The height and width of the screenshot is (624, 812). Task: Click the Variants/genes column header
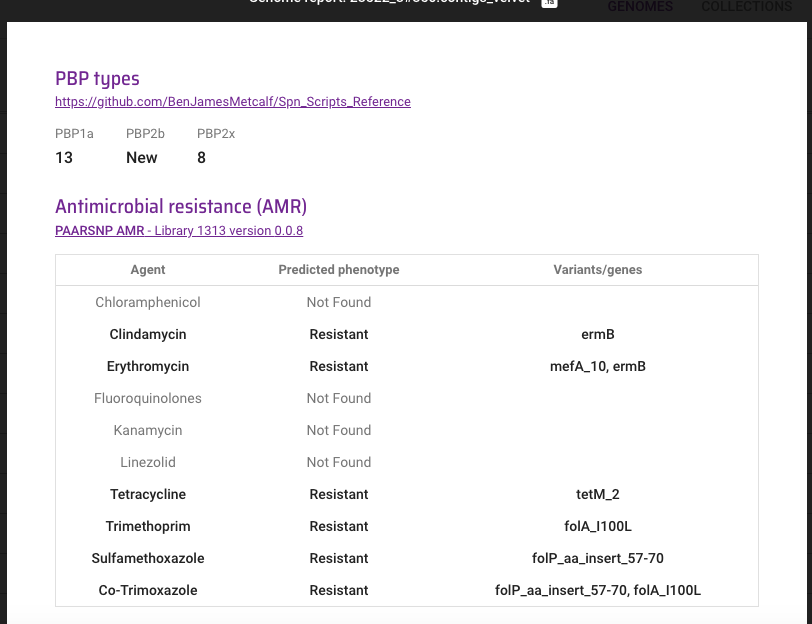coord(598,270)
